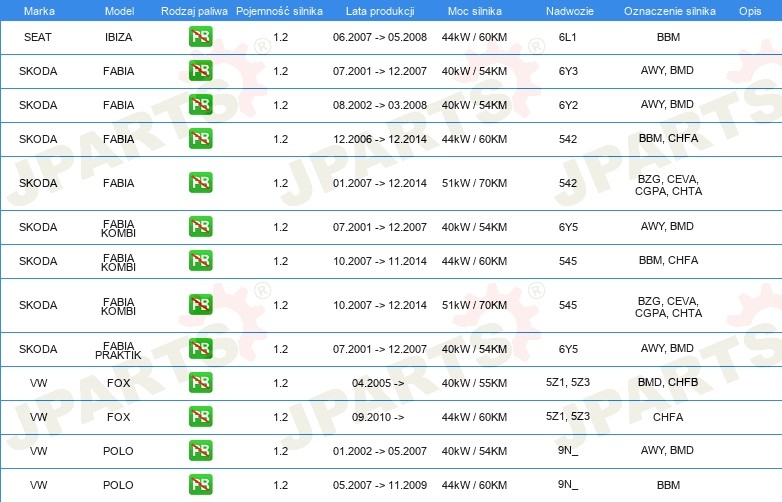
Task: Click body code 6Y3
Action: 568,71
